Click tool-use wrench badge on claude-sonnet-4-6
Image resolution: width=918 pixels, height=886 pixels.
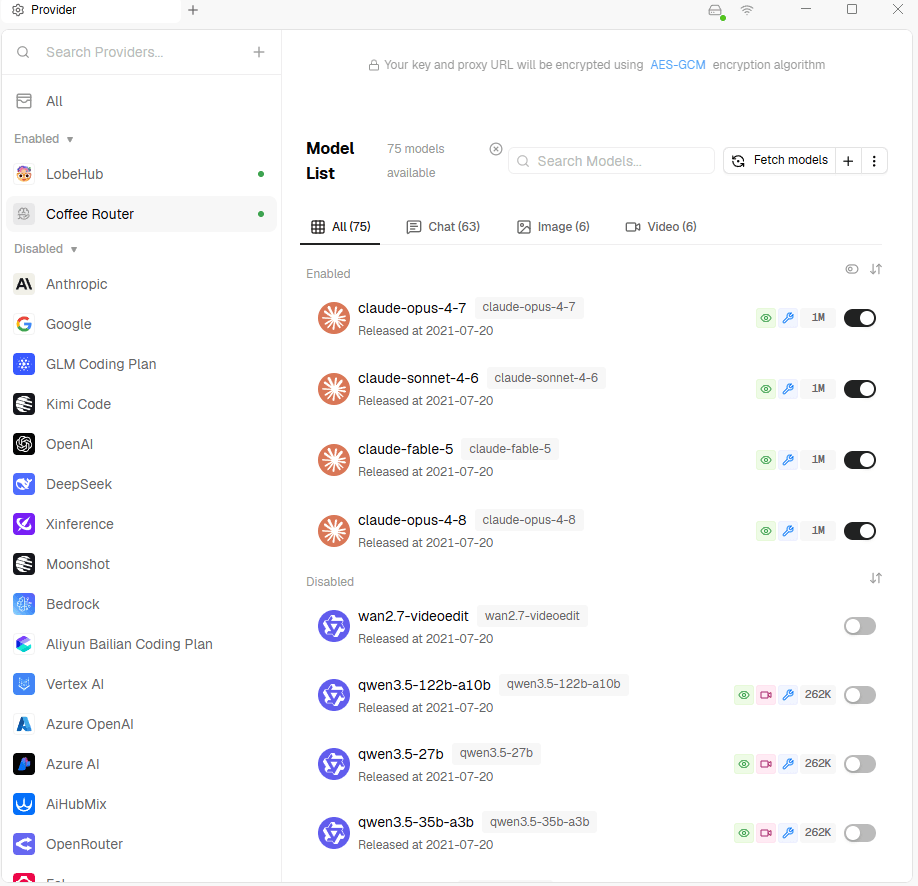click(x=788, y=389)
